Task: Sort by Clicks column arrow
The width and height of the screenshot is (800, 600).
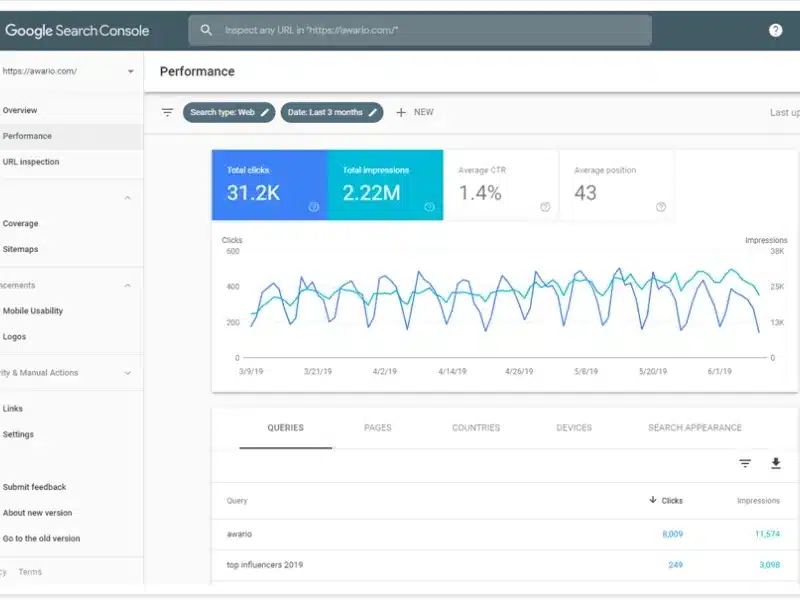Action: point(653,500)
